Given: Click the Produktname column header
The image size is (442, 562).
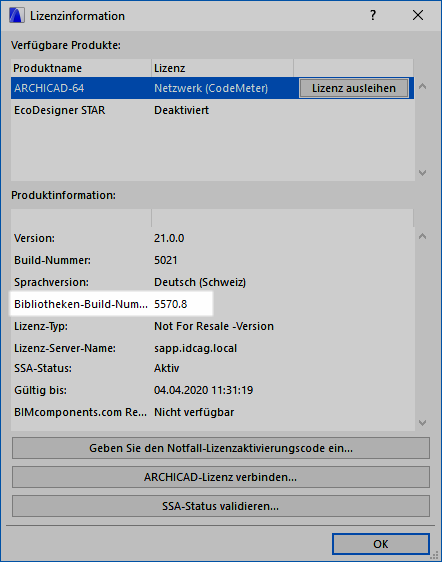Looking at the screenshot, I should point(81,68).
